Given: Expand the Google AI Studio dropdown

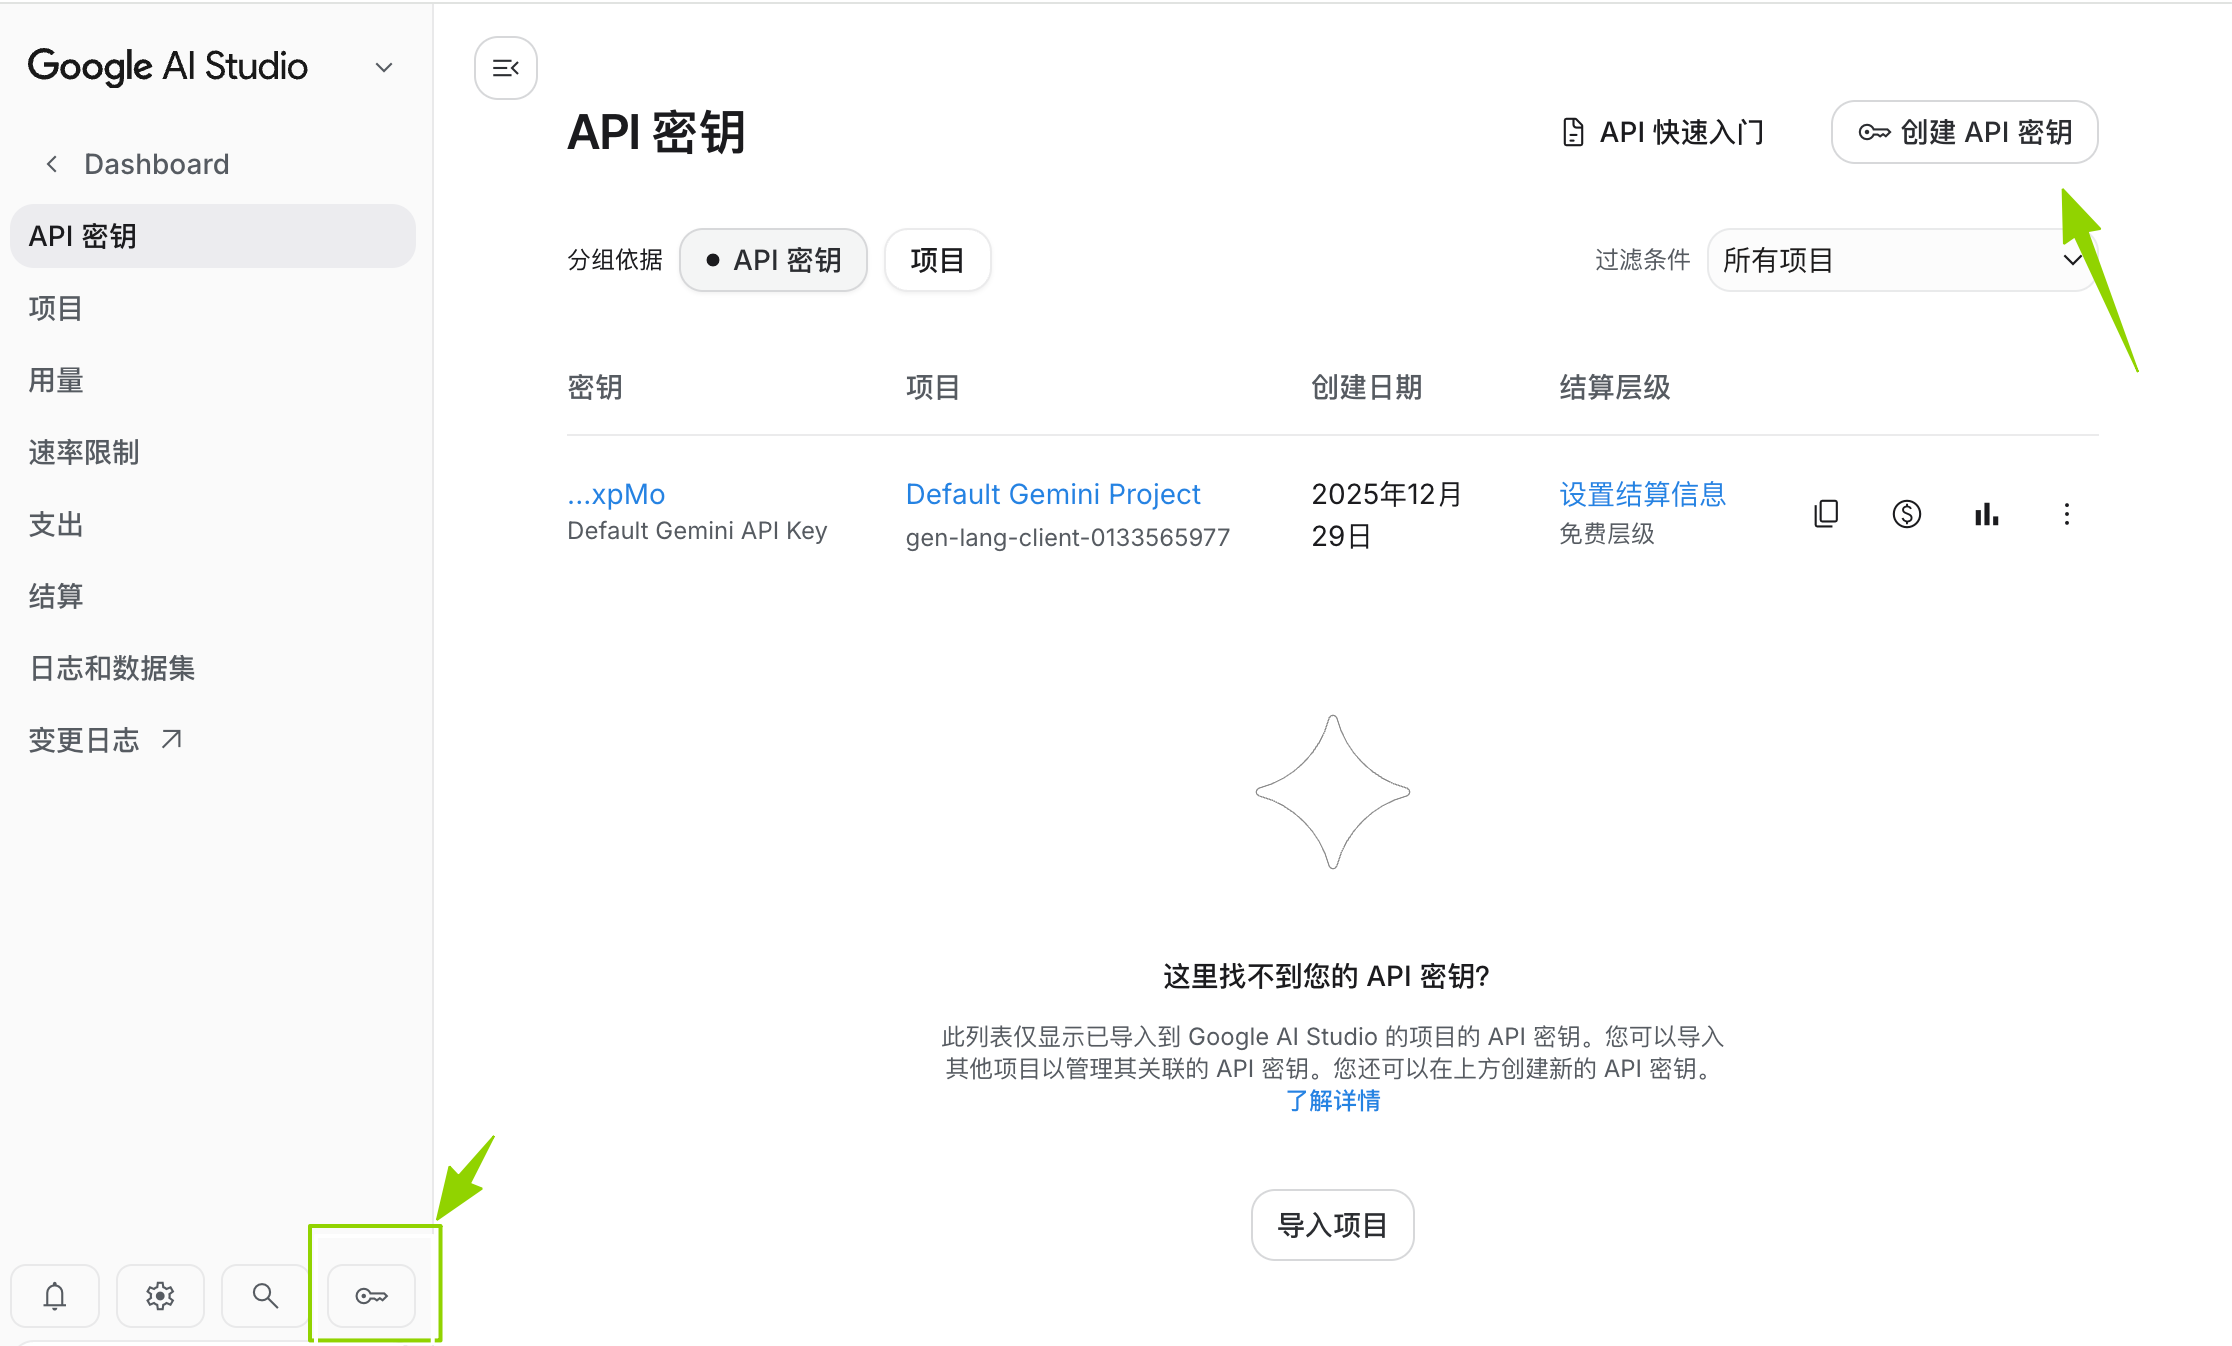Looking at the screenshot, I should click(383, 68).
